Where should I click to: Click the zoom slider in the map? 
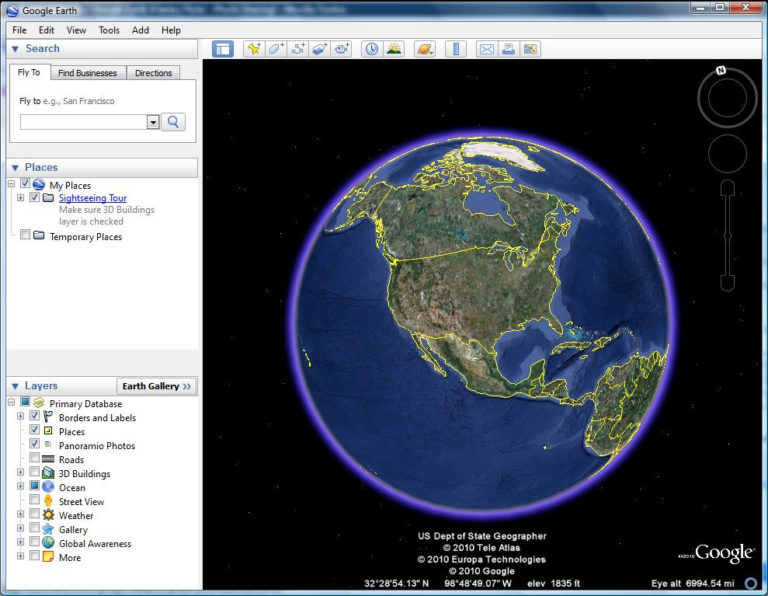coord(727,236)
